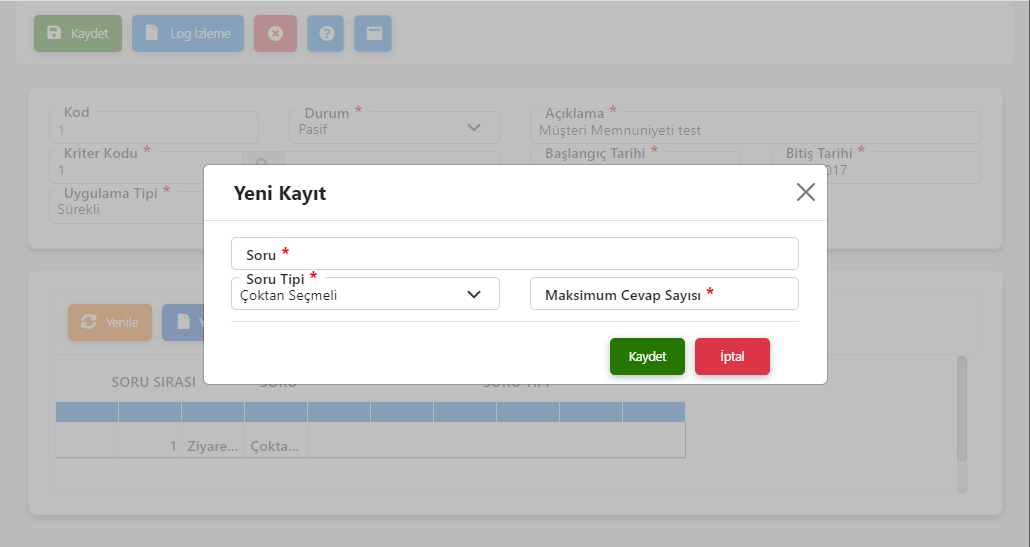Image resolution: width=1030 pixels, height=547 pixels.
Task: Click the green Kaydet button in dialog
Action: click(x=647, y=357)
